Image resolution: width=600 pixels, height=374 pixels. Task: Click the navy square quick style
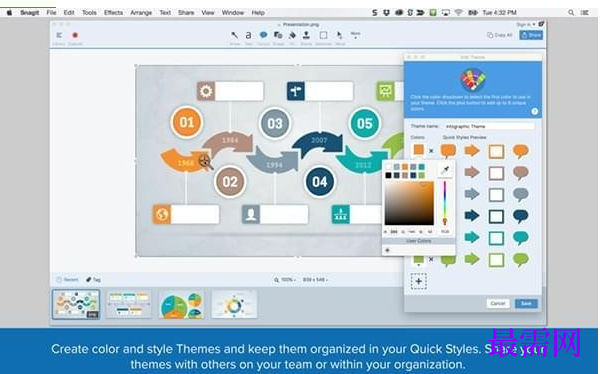[x=496, y=217]
